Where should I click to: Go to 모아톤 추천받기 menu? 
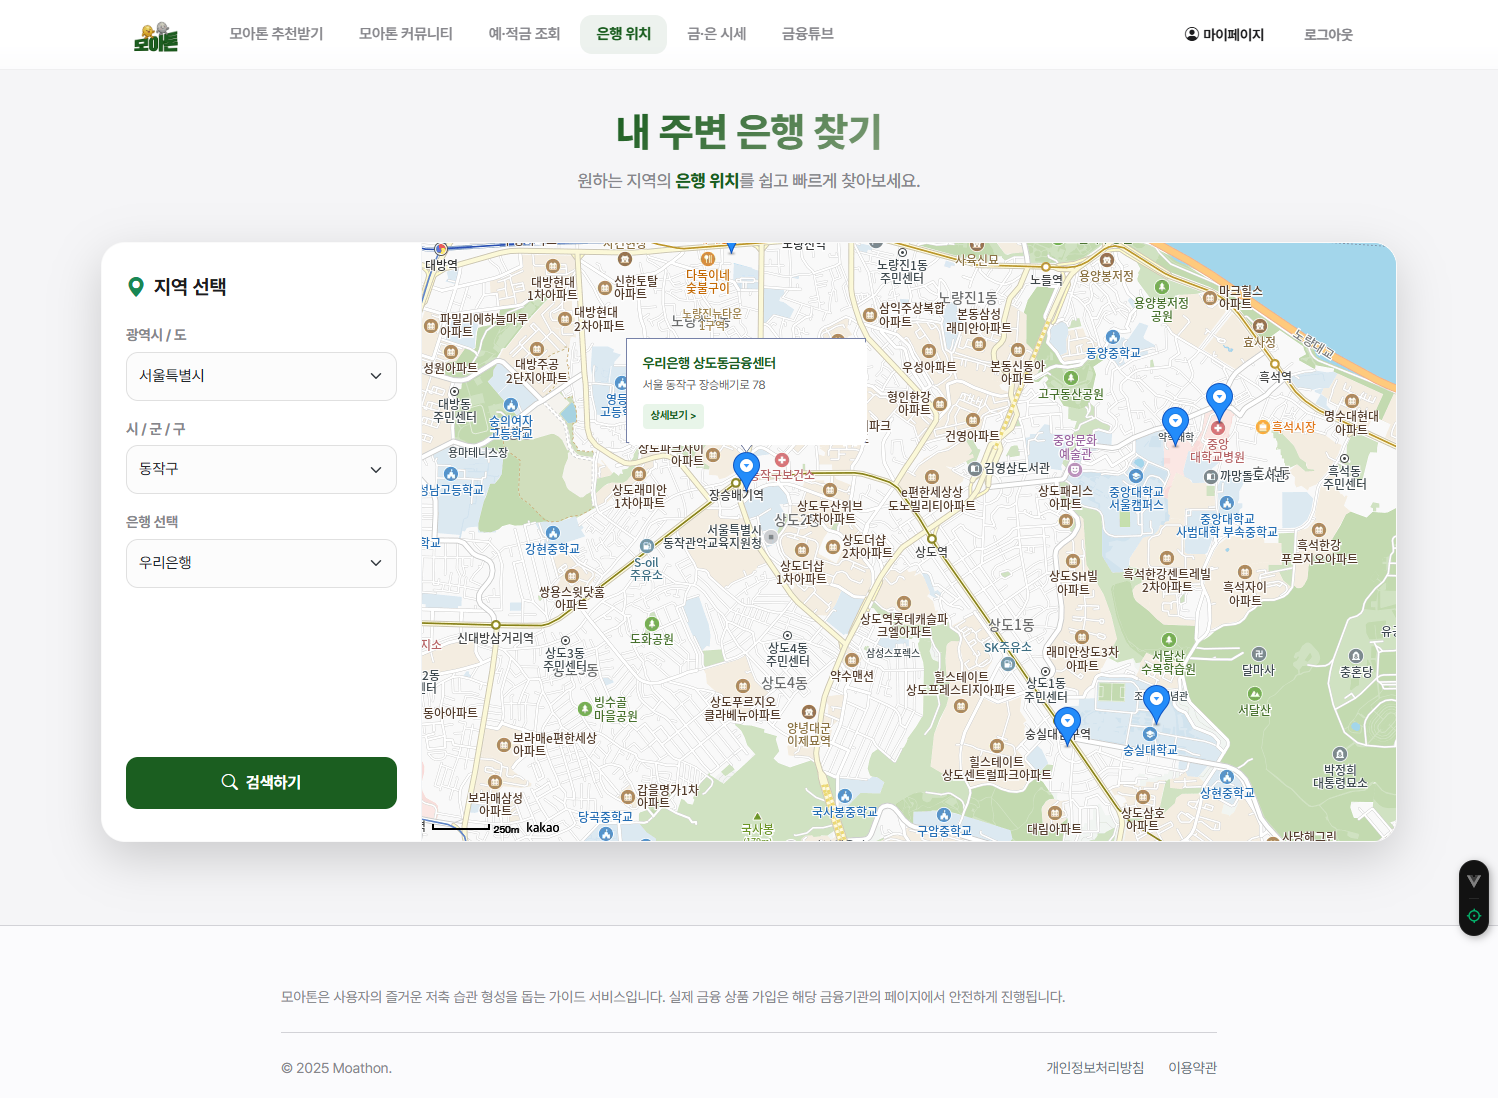click(276, 34)
